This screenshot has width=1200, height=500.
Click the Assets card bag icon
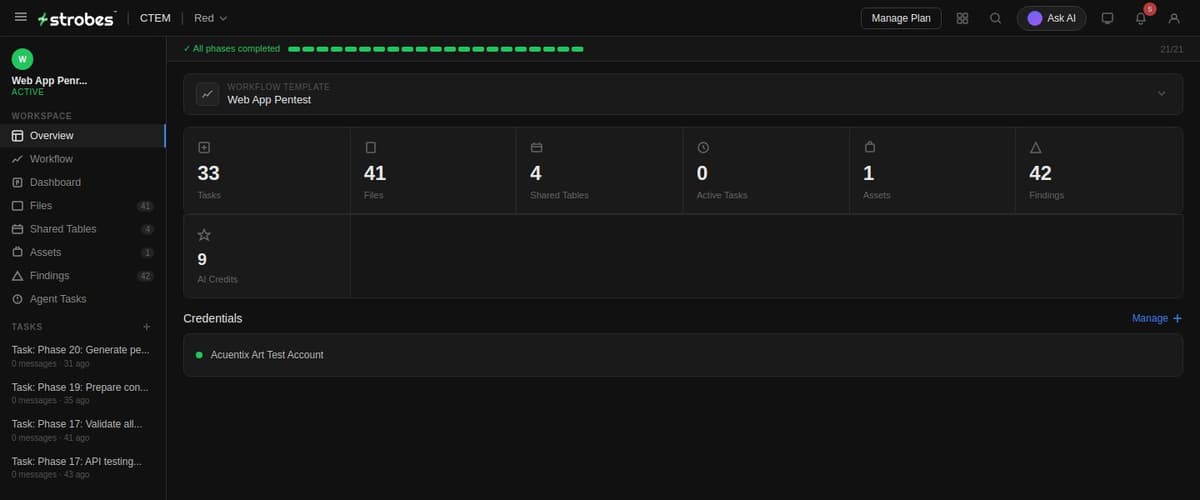pyautogui.click(x=869, y=147)
